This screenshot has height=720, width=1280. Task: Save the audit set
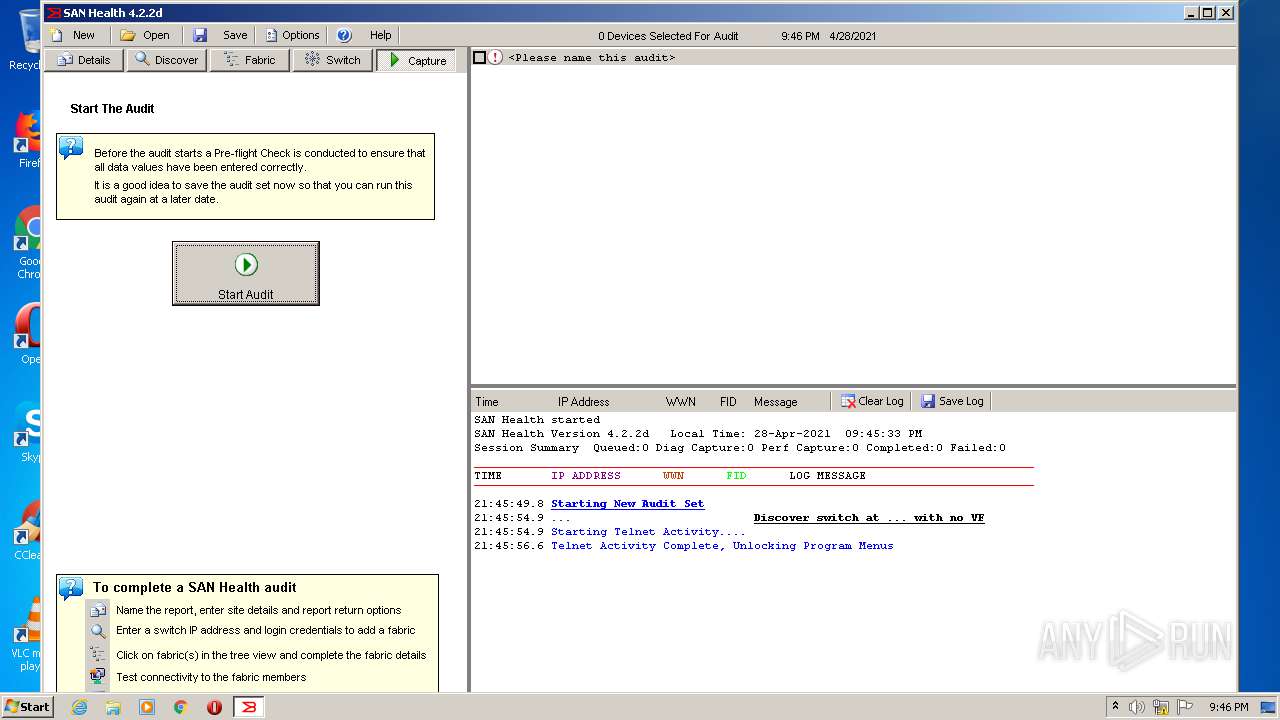222,35
